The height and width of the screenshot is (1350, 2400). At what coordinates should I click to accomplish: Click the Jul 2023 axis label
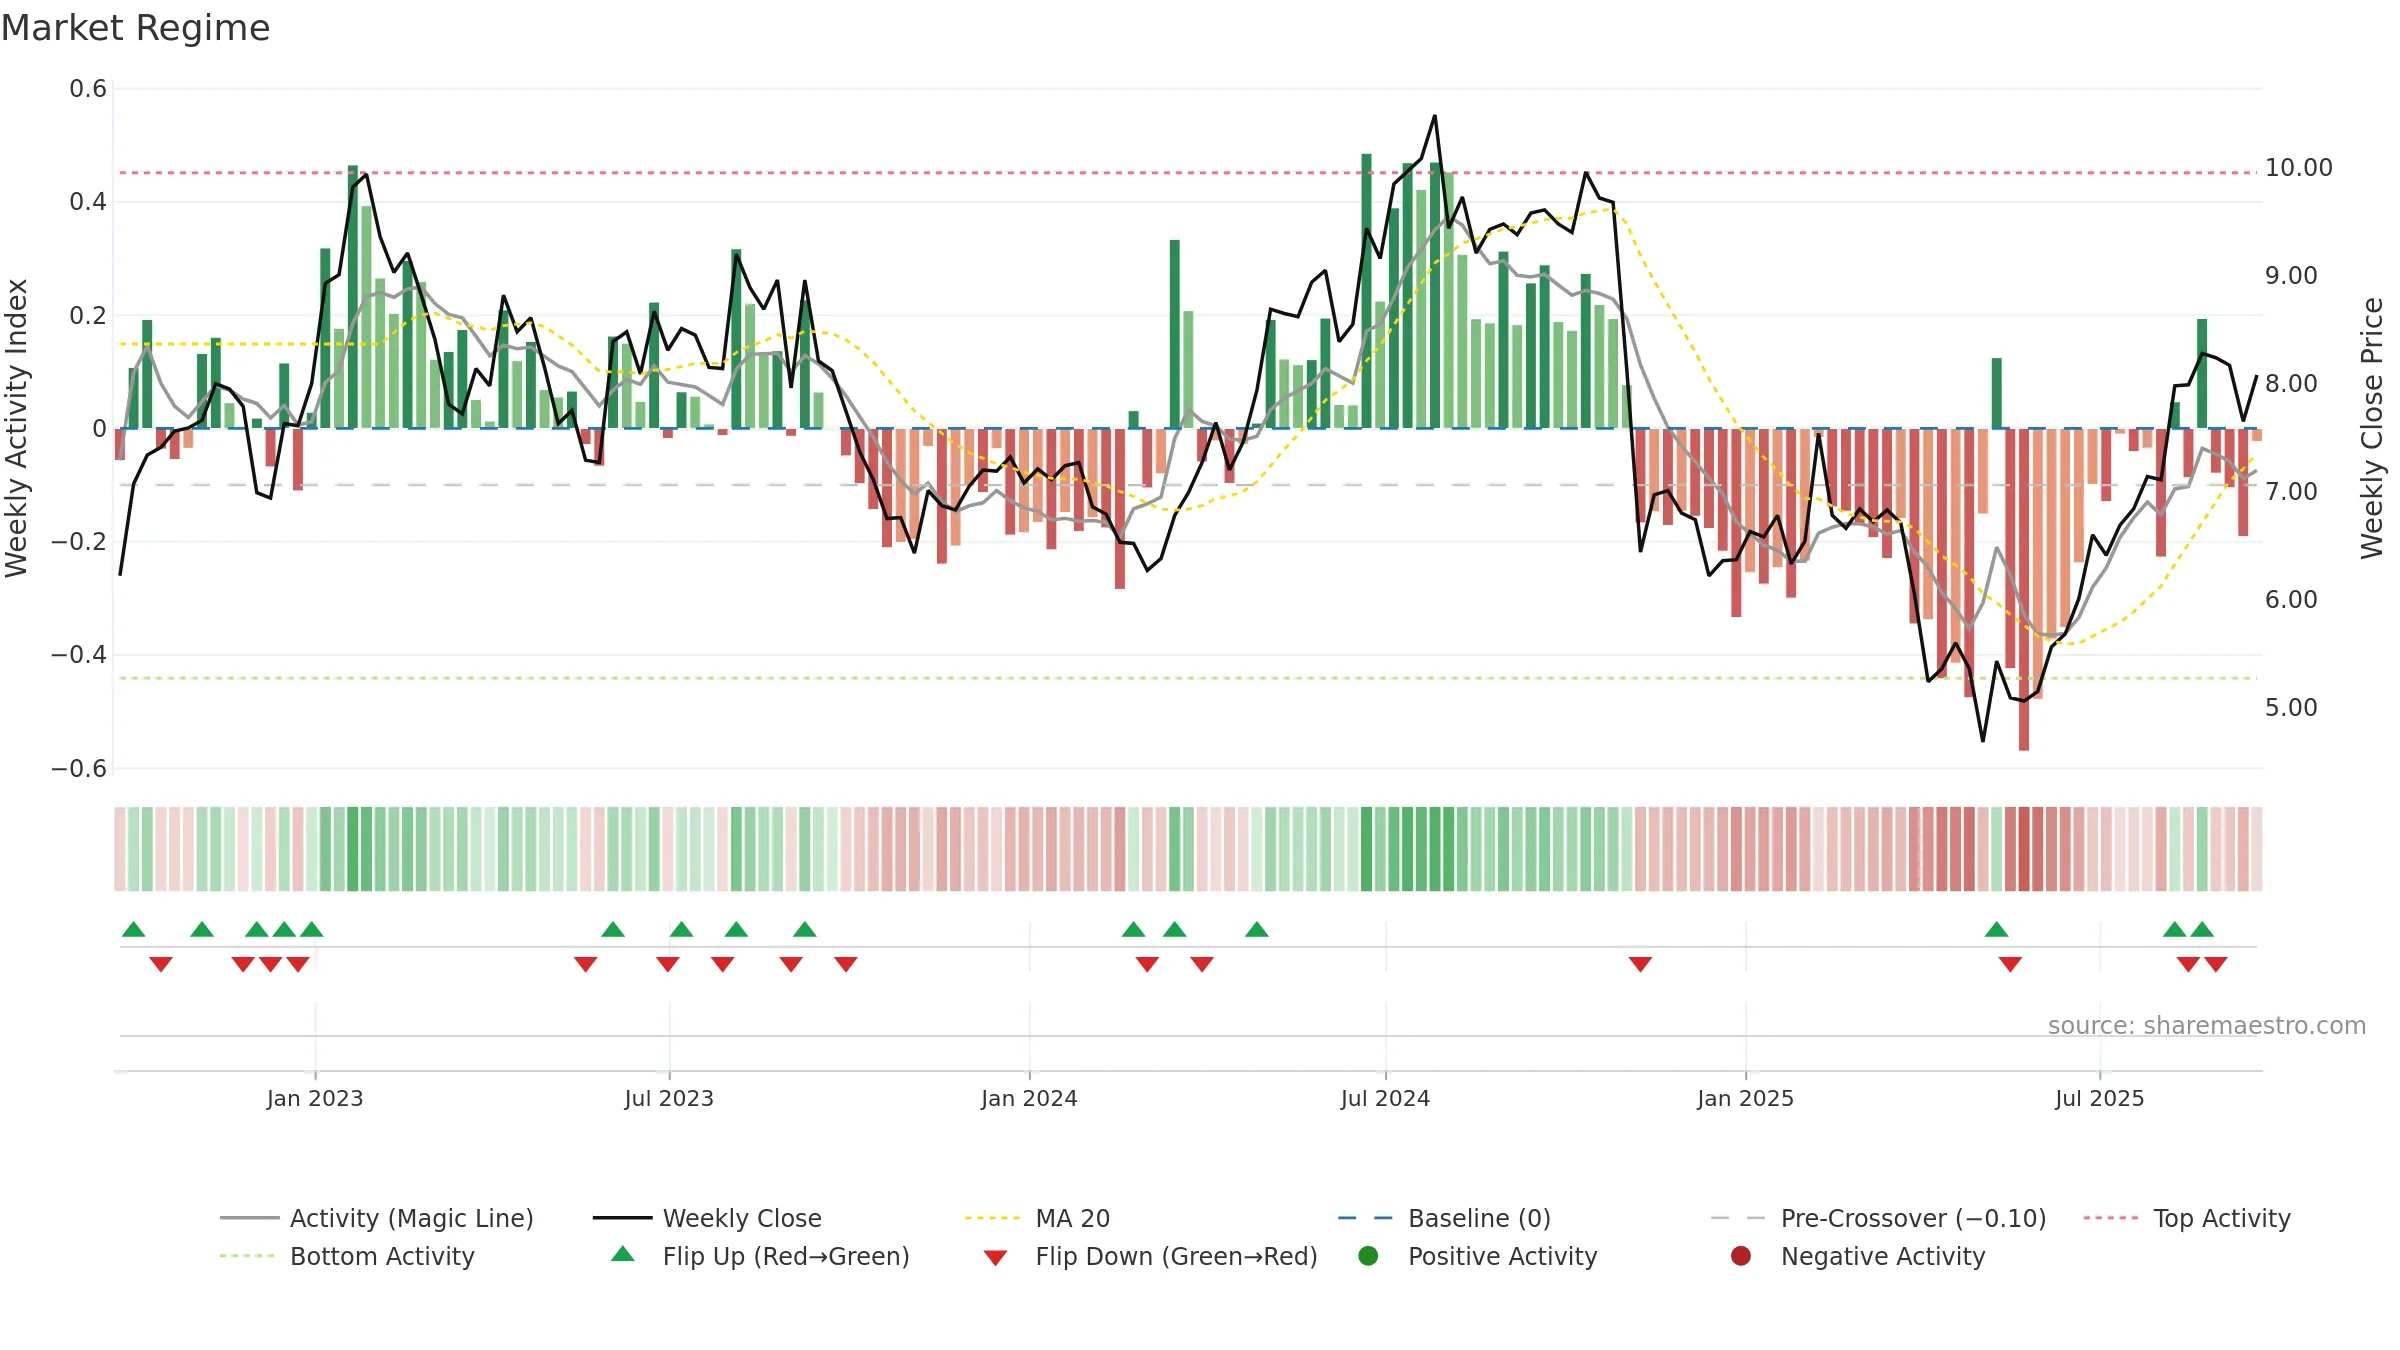pos(669,1099)
